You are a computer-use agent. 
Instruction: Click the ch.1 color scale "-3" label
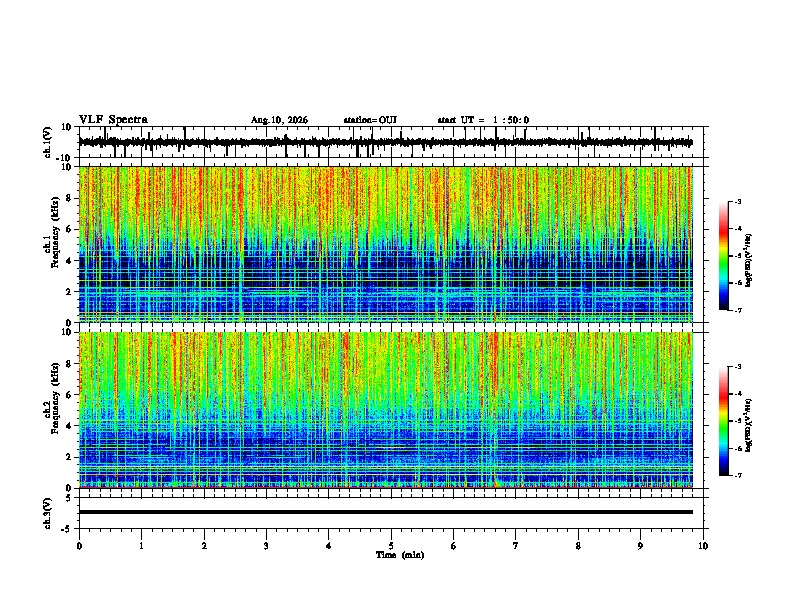[738, 201]
